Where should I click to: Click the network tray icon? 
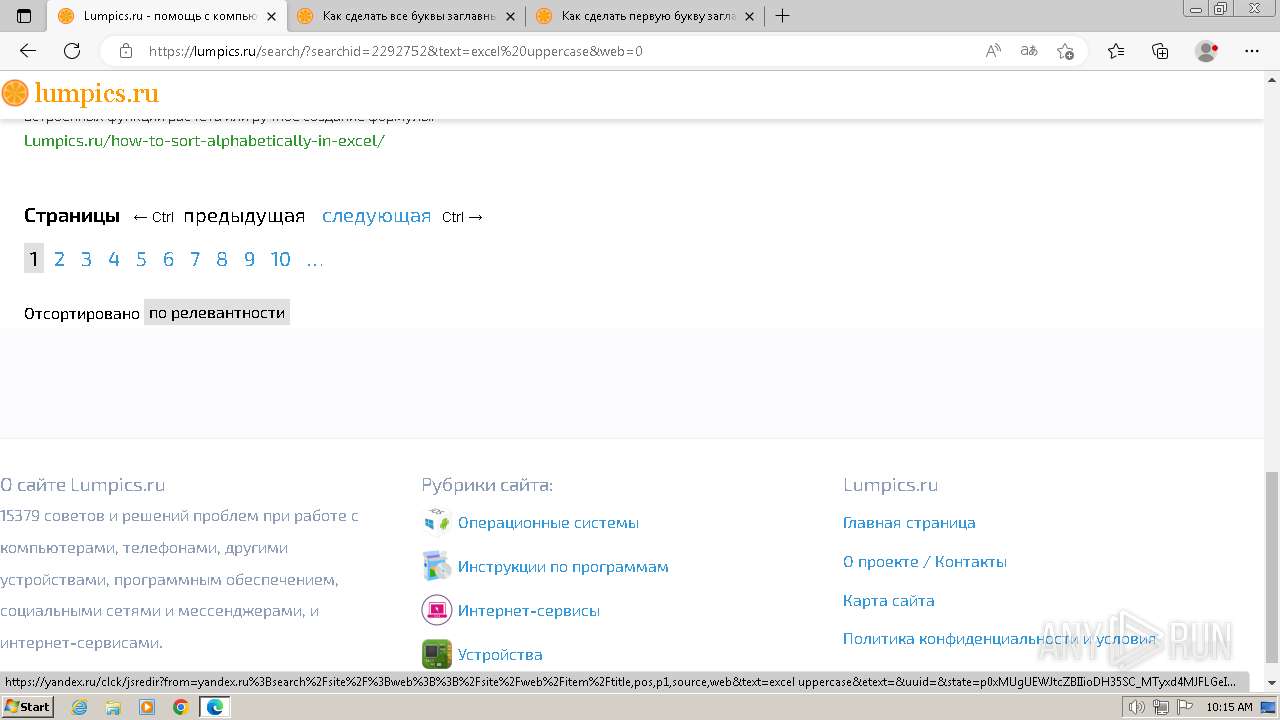pos(1161,707)
